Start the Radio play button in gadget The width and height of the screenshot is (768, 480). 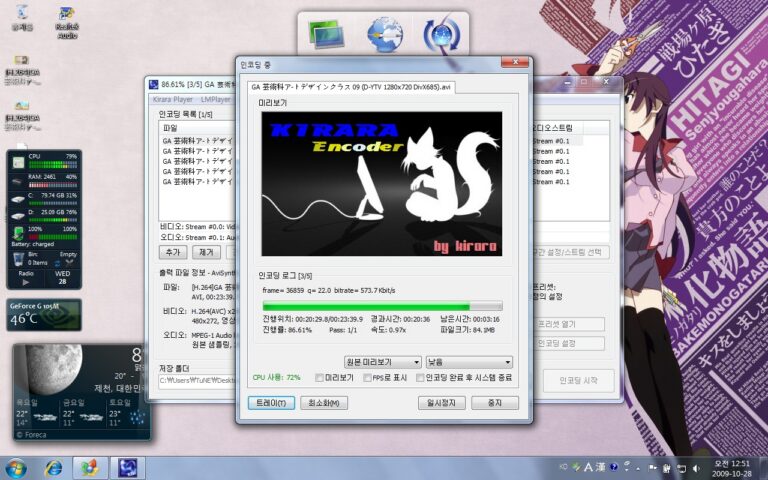point(26,282)
